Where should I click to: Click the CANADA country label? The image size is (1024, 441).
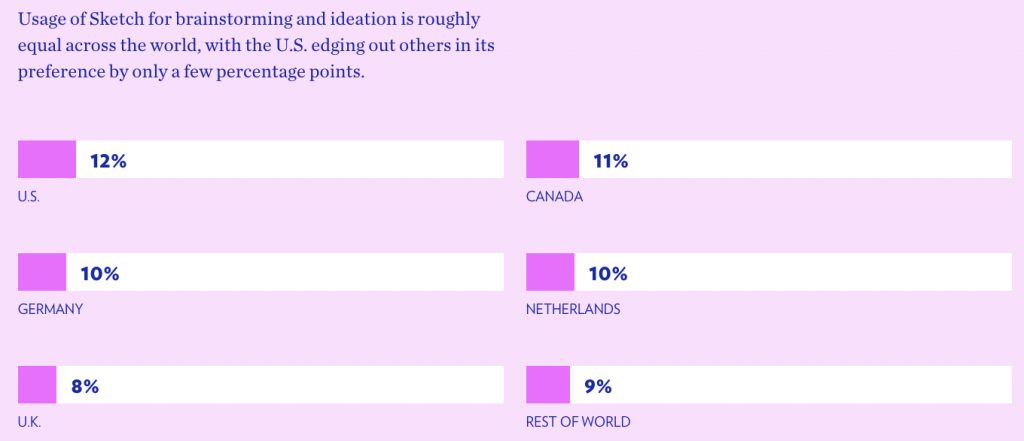coord(554,197)
